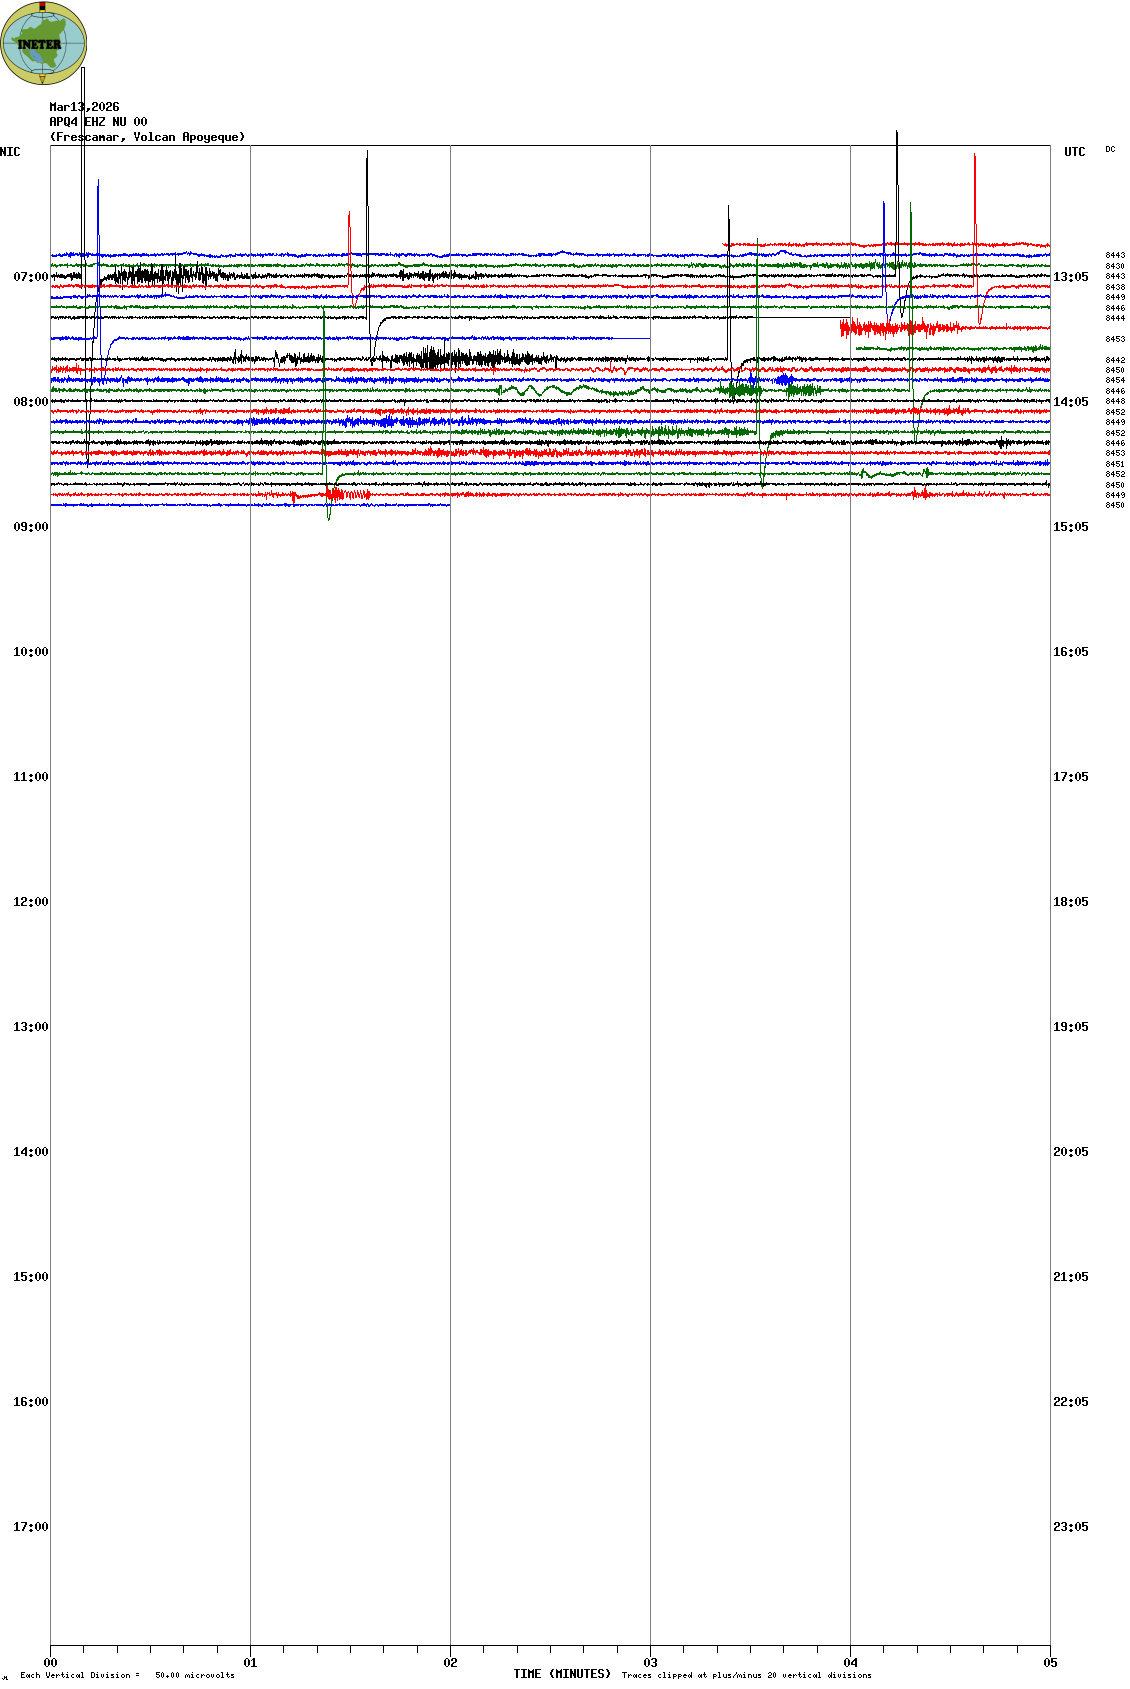Click the UTC time zone header
The height and width of the screenshot is (1689, 1130).
point(1074,152)
